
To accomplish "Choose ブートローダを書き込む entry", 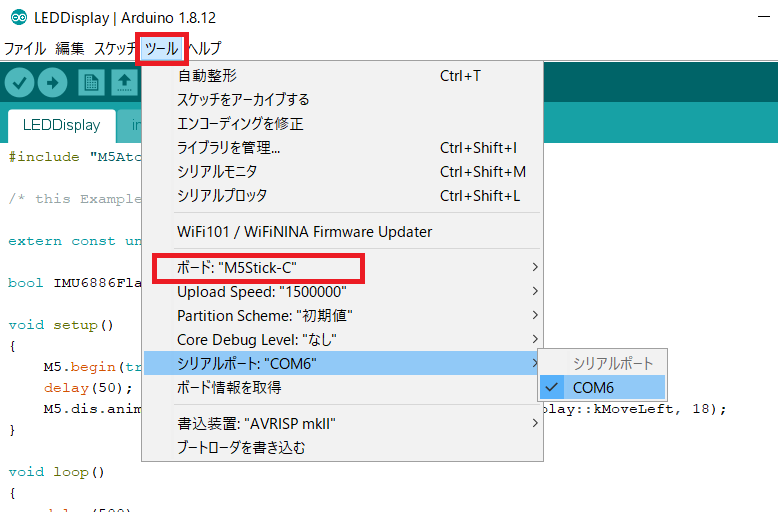I will (x=342, y=448).
